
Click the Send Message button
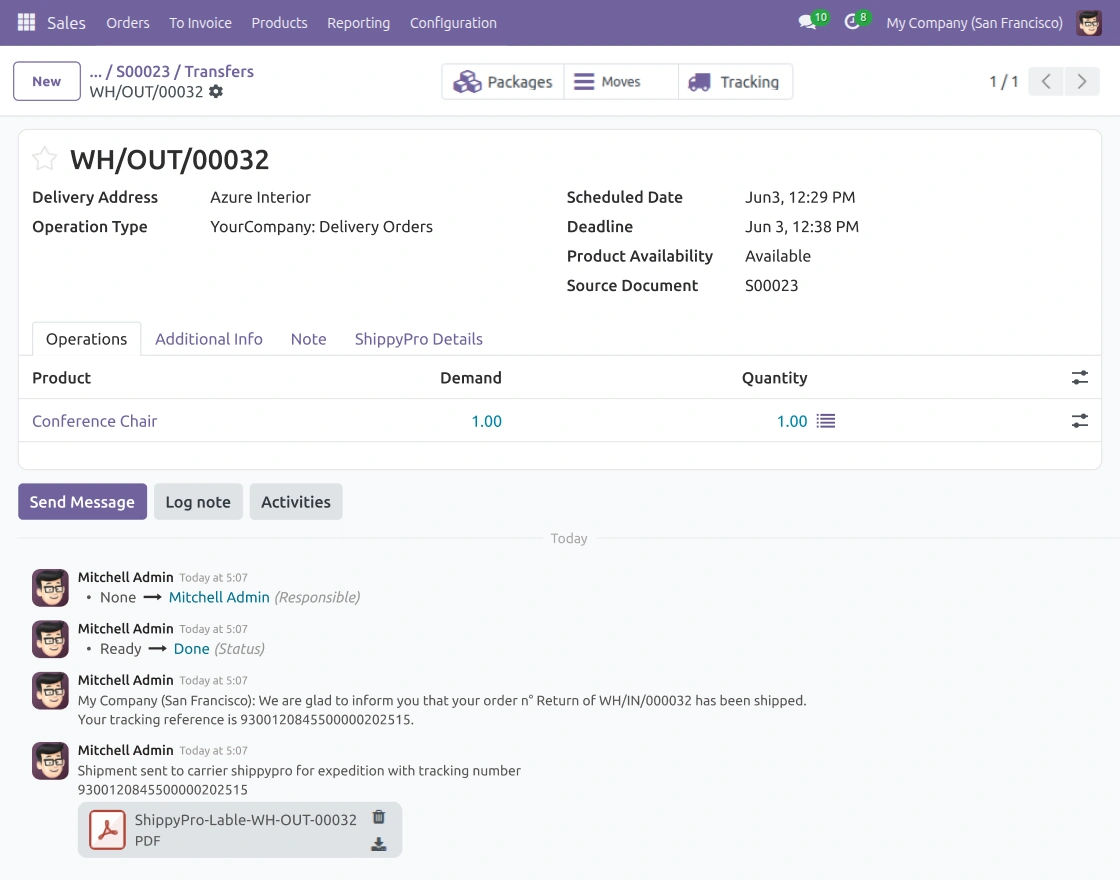pos(82,501)
